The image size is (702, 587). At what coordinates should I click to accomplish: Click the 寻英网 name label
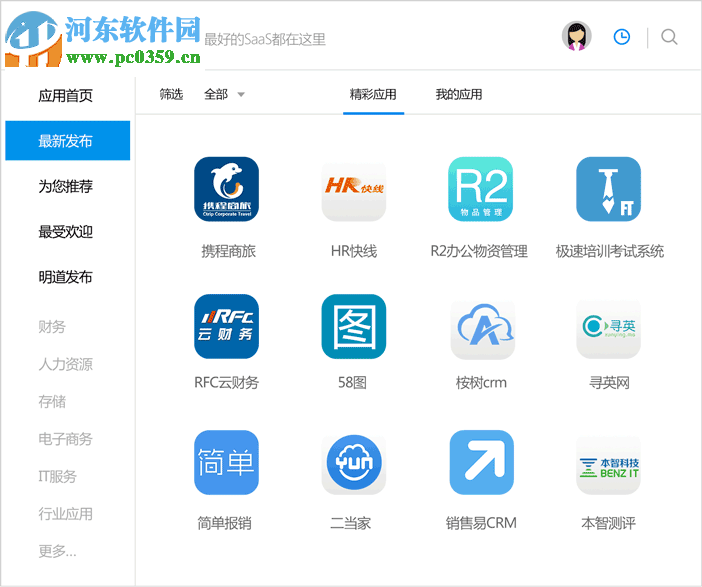pyautogui.click(x=609, y=383)
